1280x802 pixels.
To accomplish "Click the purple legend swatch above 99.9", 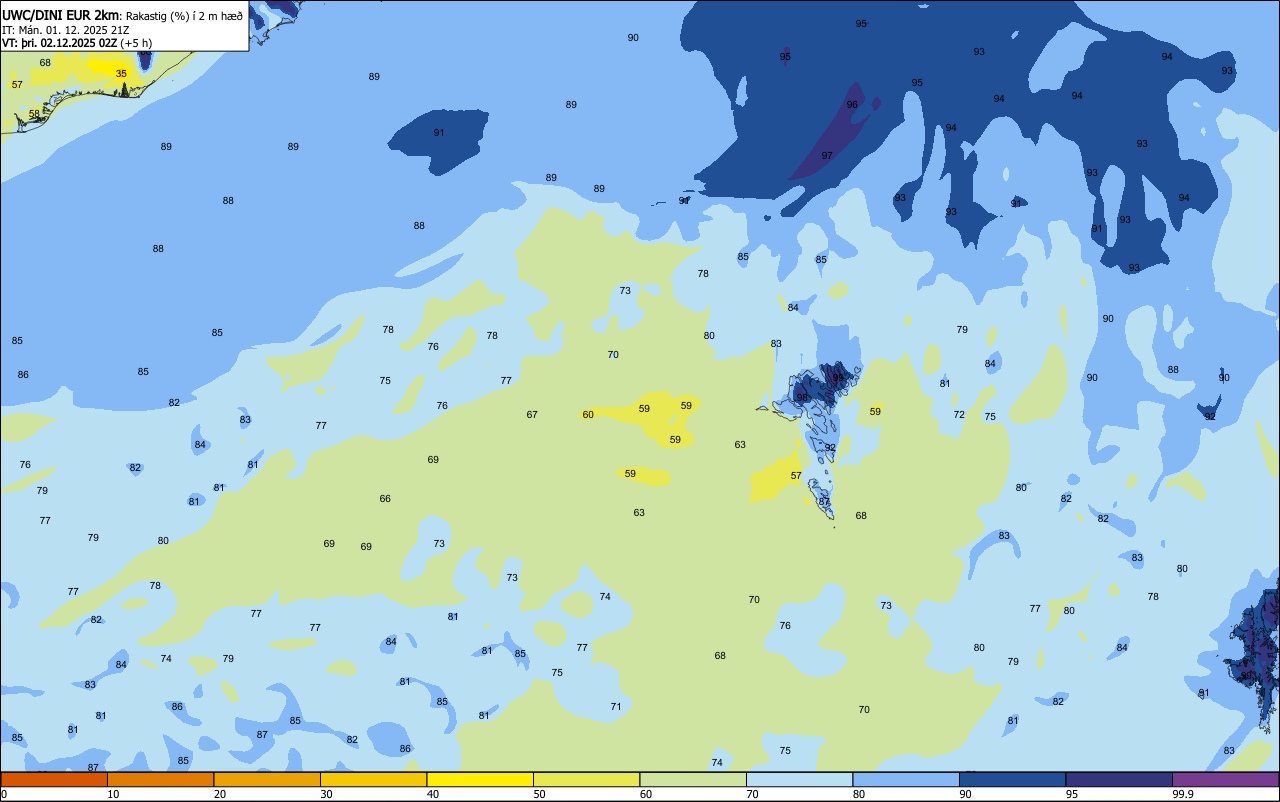I will pos(1225,779).
